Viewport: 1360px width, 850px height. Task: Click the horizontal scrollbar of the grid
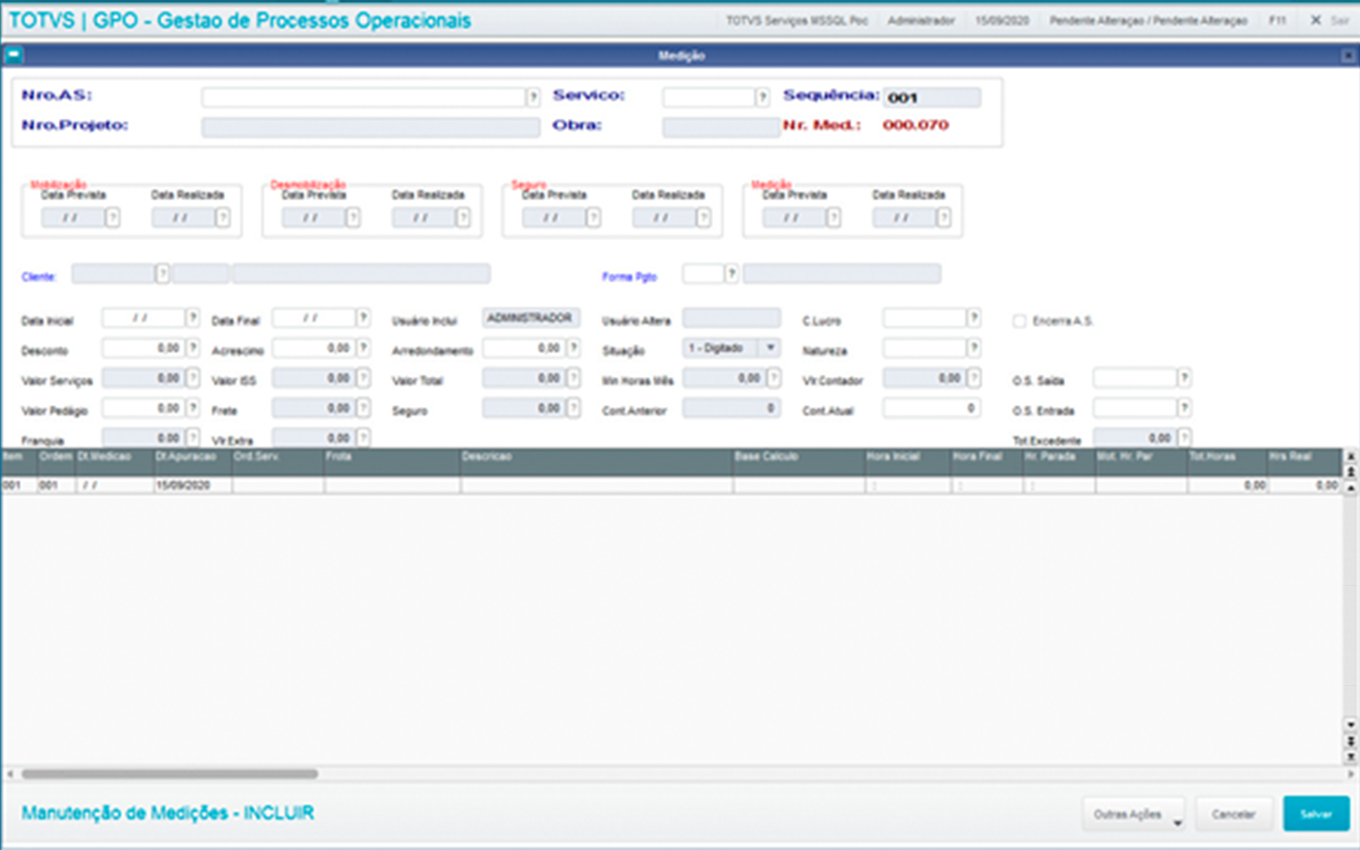[x=169, y=774]
